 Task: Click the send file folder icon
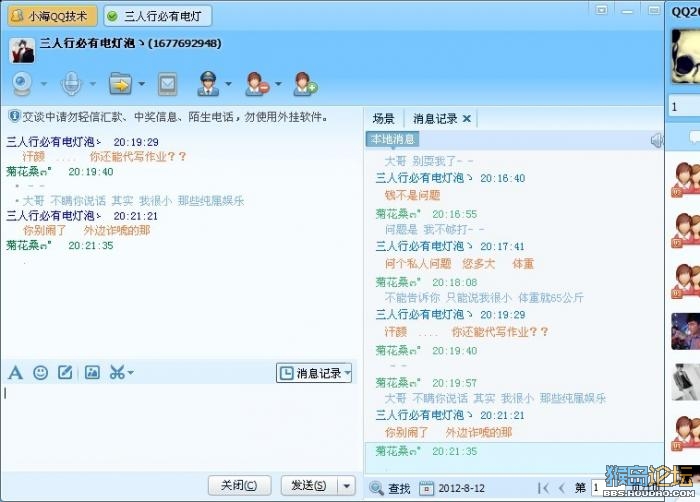tap(121, 84)
